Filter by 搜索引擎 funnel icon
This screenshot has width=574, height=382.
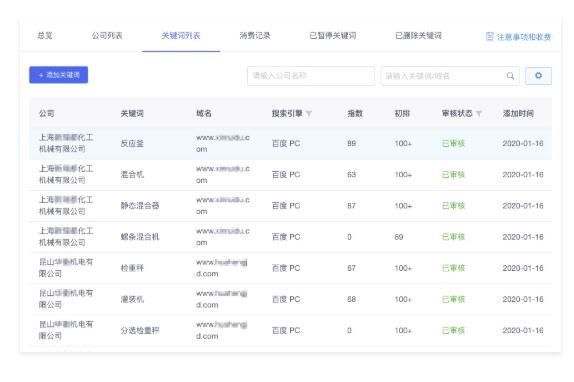pyautogui.click(x=309, y=113)
